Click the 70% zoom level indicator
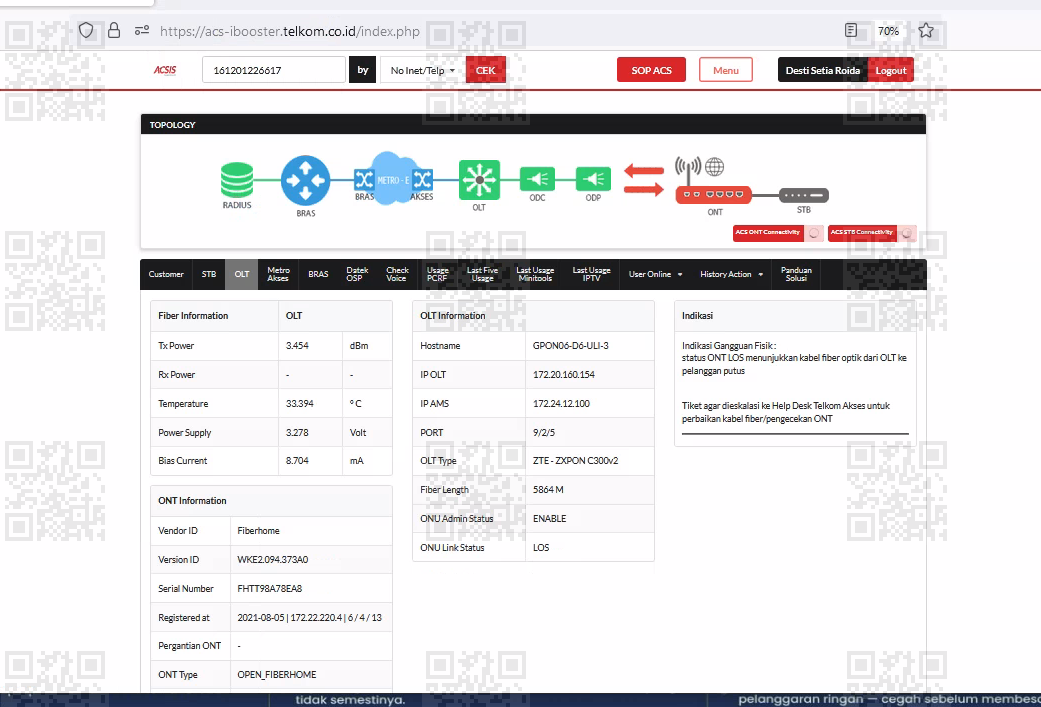Image resolution: width=1041 pixels, height=707 pixels. pyautogui.click(x=888, y=31)
